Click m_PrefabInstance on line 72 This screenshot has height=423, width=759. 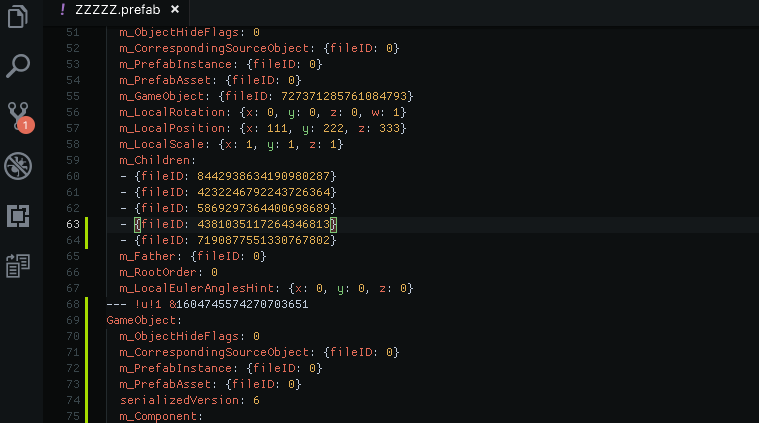click(x=175, y=368)
